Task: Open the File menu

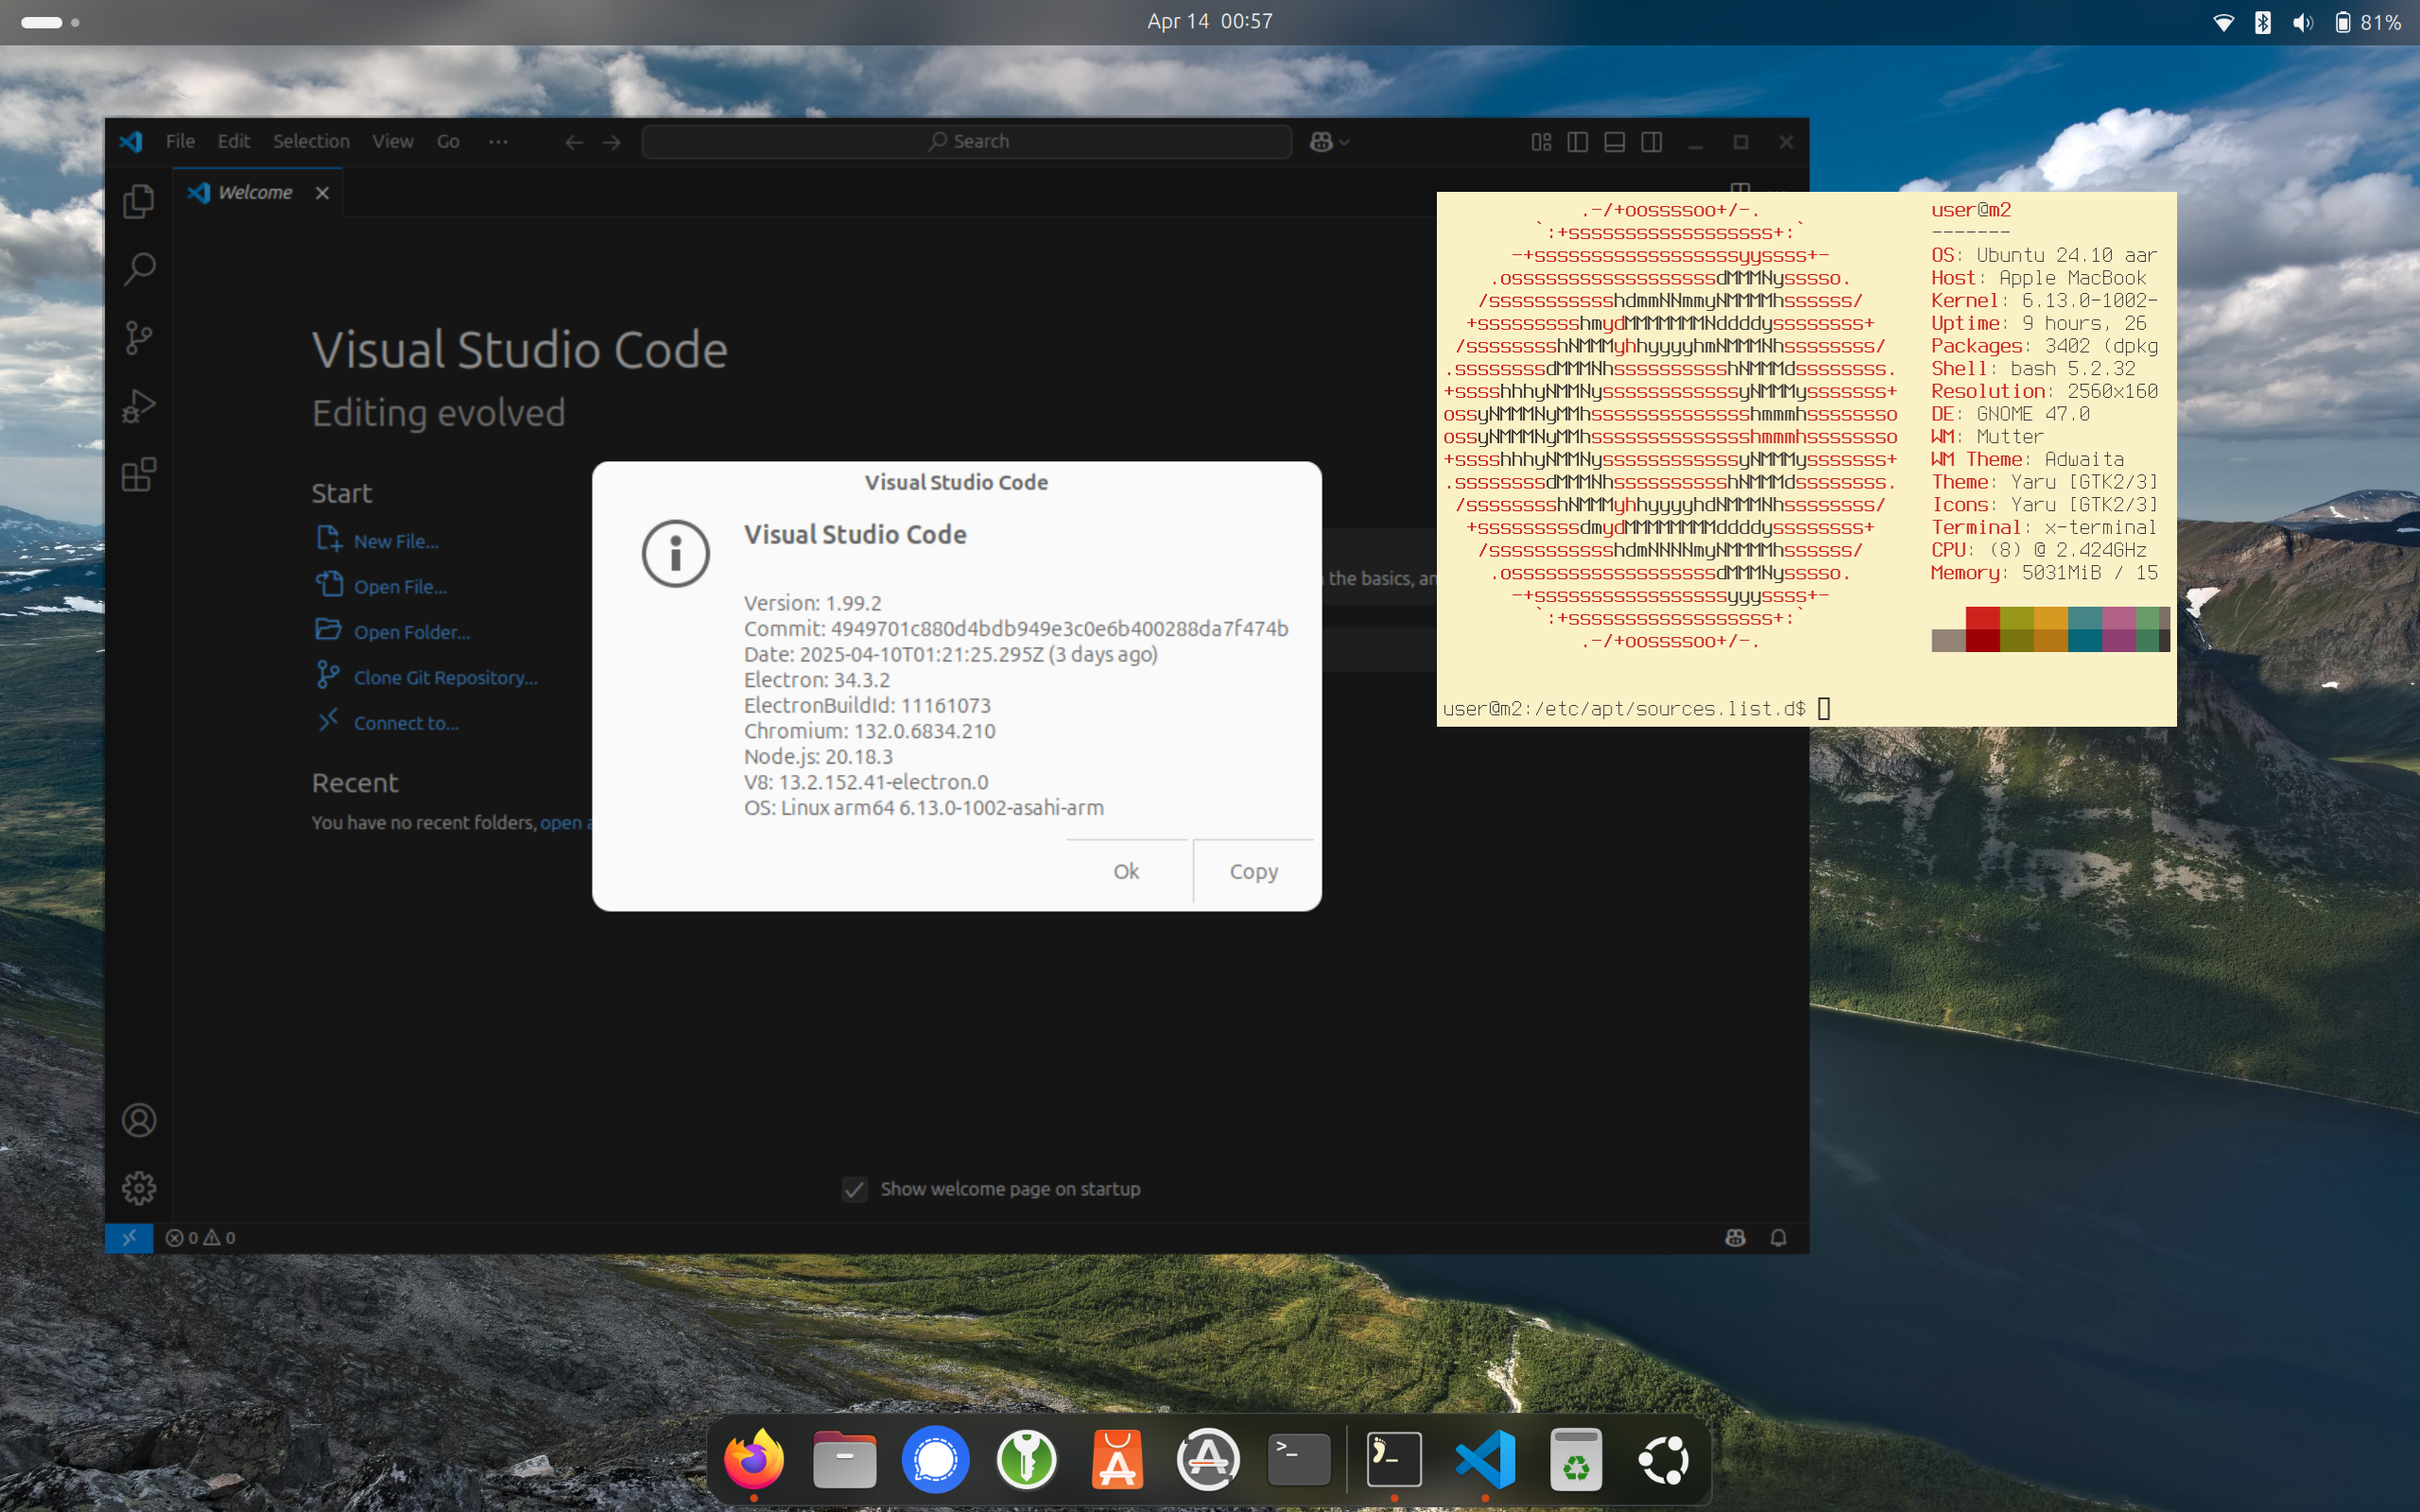Action: [x=180, y=142]
